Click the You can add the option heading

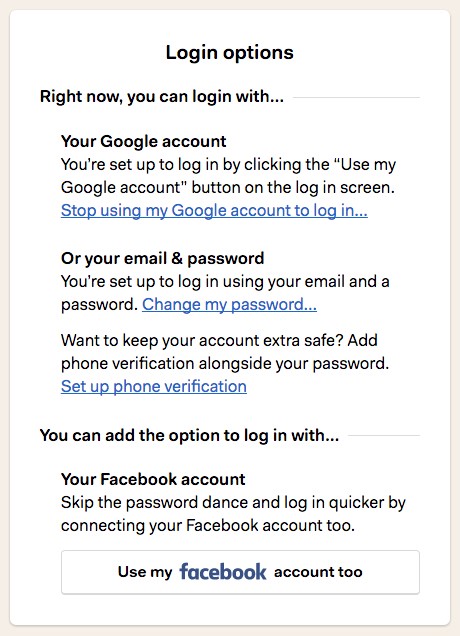(x=189, y=435)
